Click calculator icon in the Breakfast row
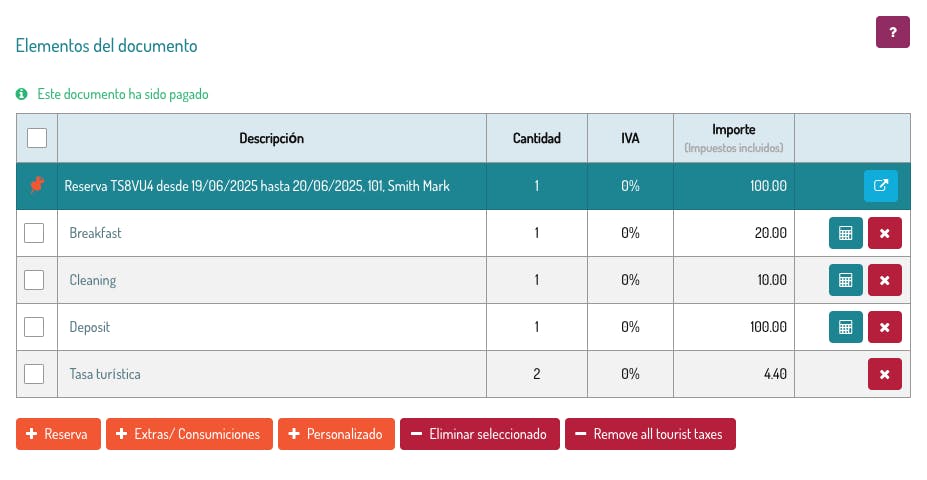 coord(845,233)
